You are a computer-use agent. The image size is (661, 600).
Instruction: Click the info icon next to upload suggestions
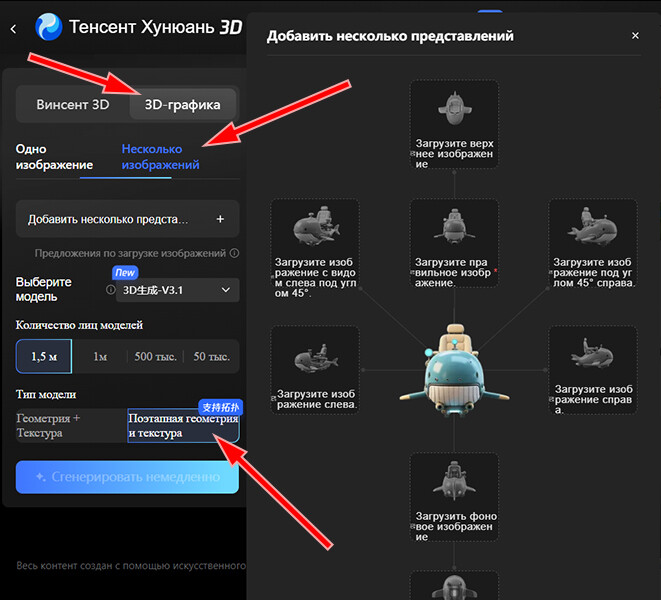click(234, 254)
